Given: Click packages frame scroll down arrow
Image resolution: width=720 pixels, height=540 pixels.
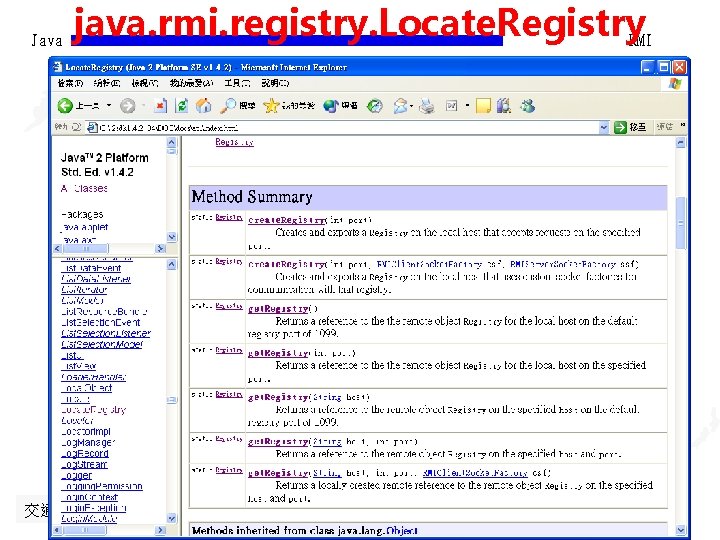Looking at the screenshot, I should (x=171, y=237).
